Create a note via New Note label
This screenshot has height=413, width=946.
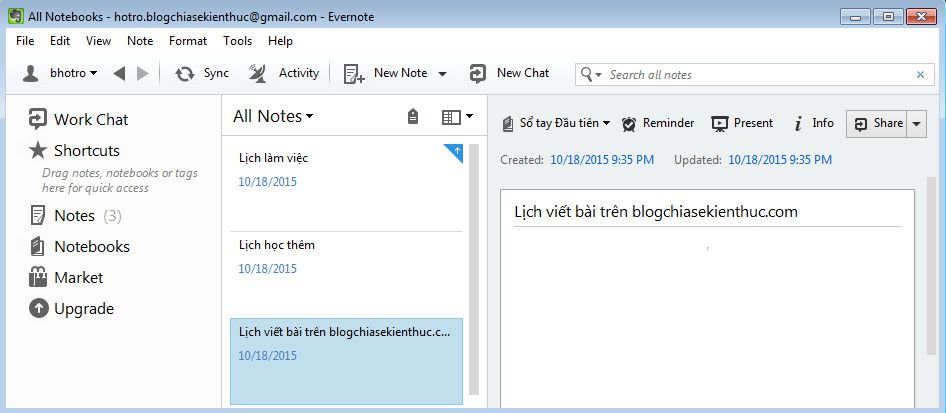400,73
